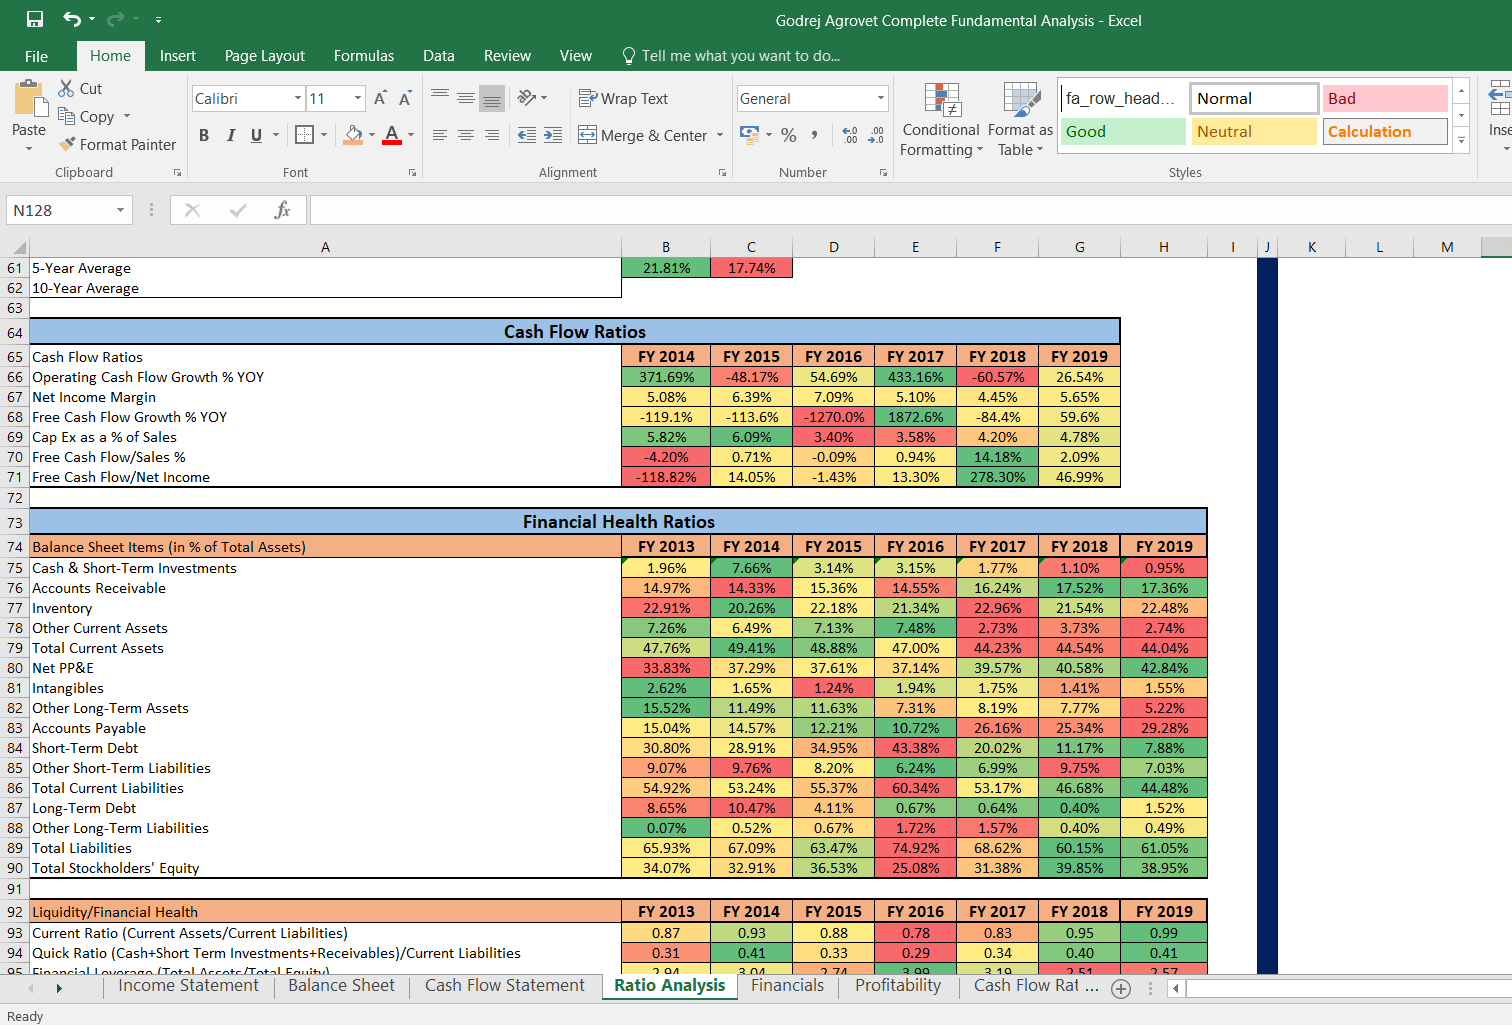This screenshot has height=1025, width=1512.
Task: Click the Paste clipboard icon
Action: coord(29,98)
